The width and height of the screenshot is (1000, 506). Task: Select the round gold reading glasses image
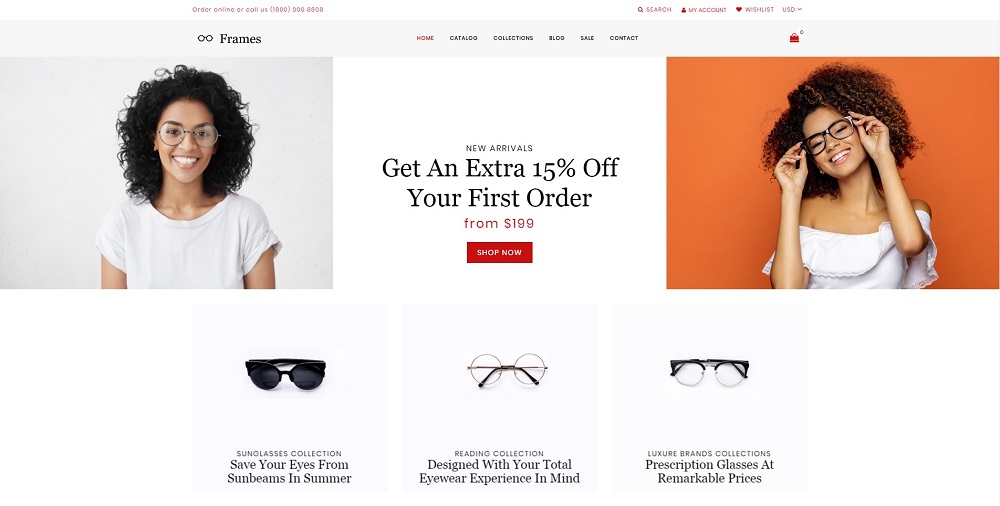(x=506, y=370)
